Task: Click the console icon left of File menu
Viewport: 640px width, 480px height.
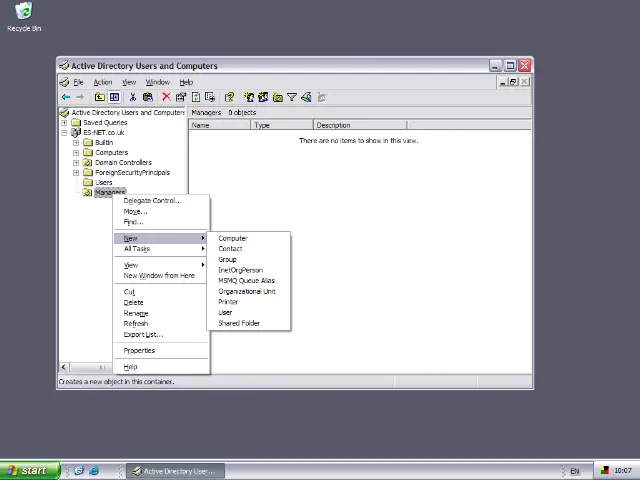Action: (64, 82)
